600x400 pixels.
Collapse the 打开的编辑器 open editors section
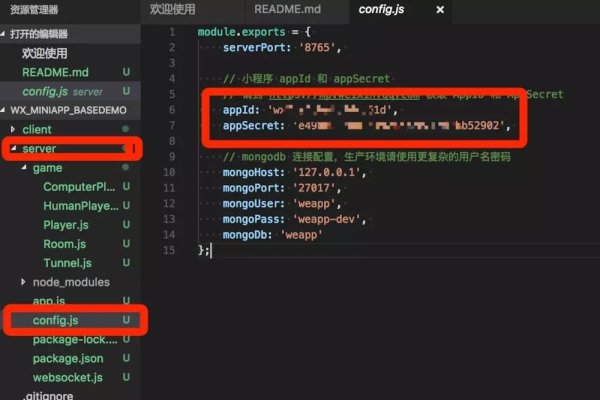tap(40, 34)
